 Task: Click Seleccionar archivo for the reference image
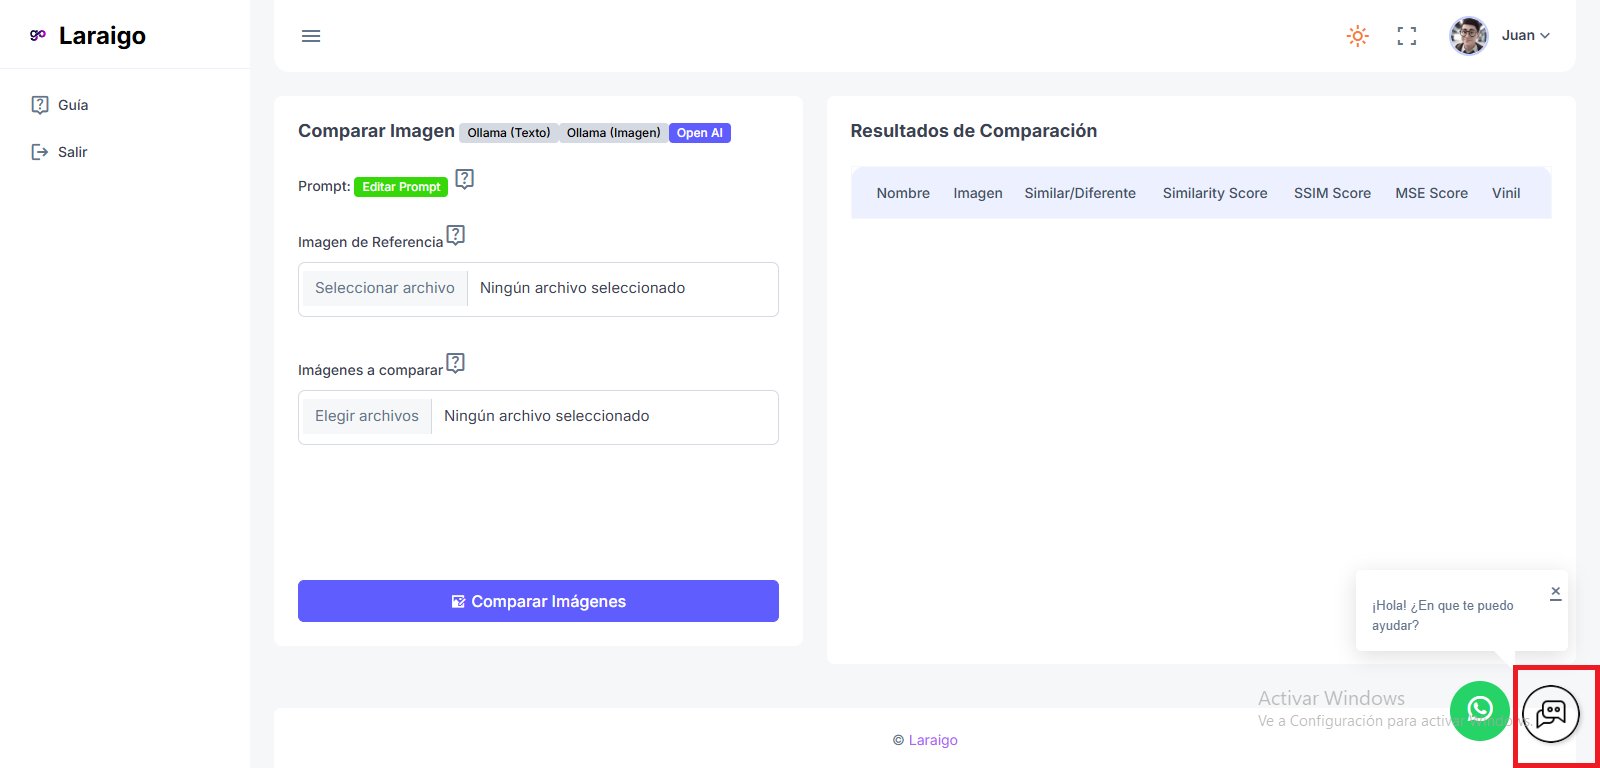[x=385, y=288]
